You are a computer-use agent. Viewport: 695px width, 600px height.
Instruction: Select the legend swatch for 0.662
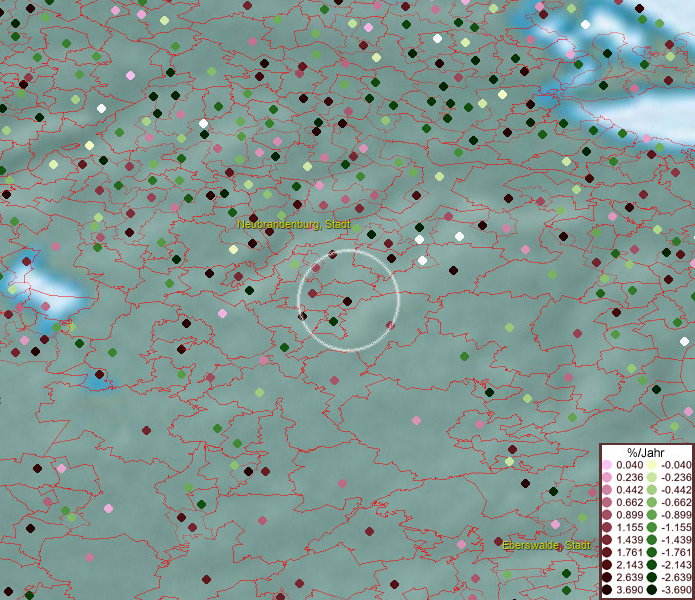click(x=607, y=503)
